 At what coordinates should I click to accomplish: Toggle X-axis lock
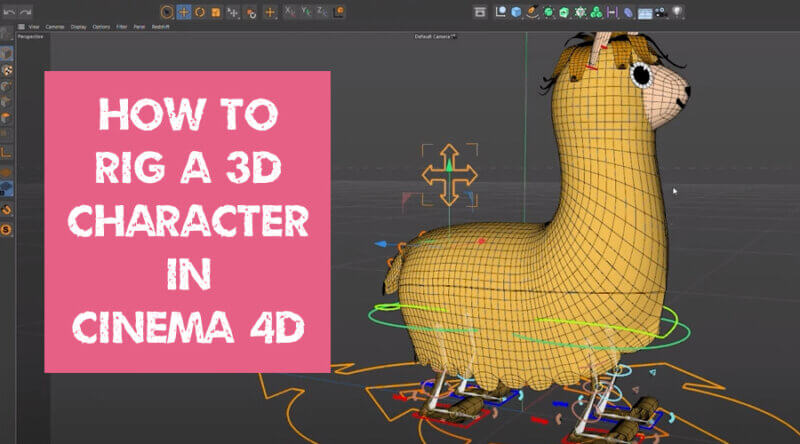pyautogui.click(x=291, y=12)
